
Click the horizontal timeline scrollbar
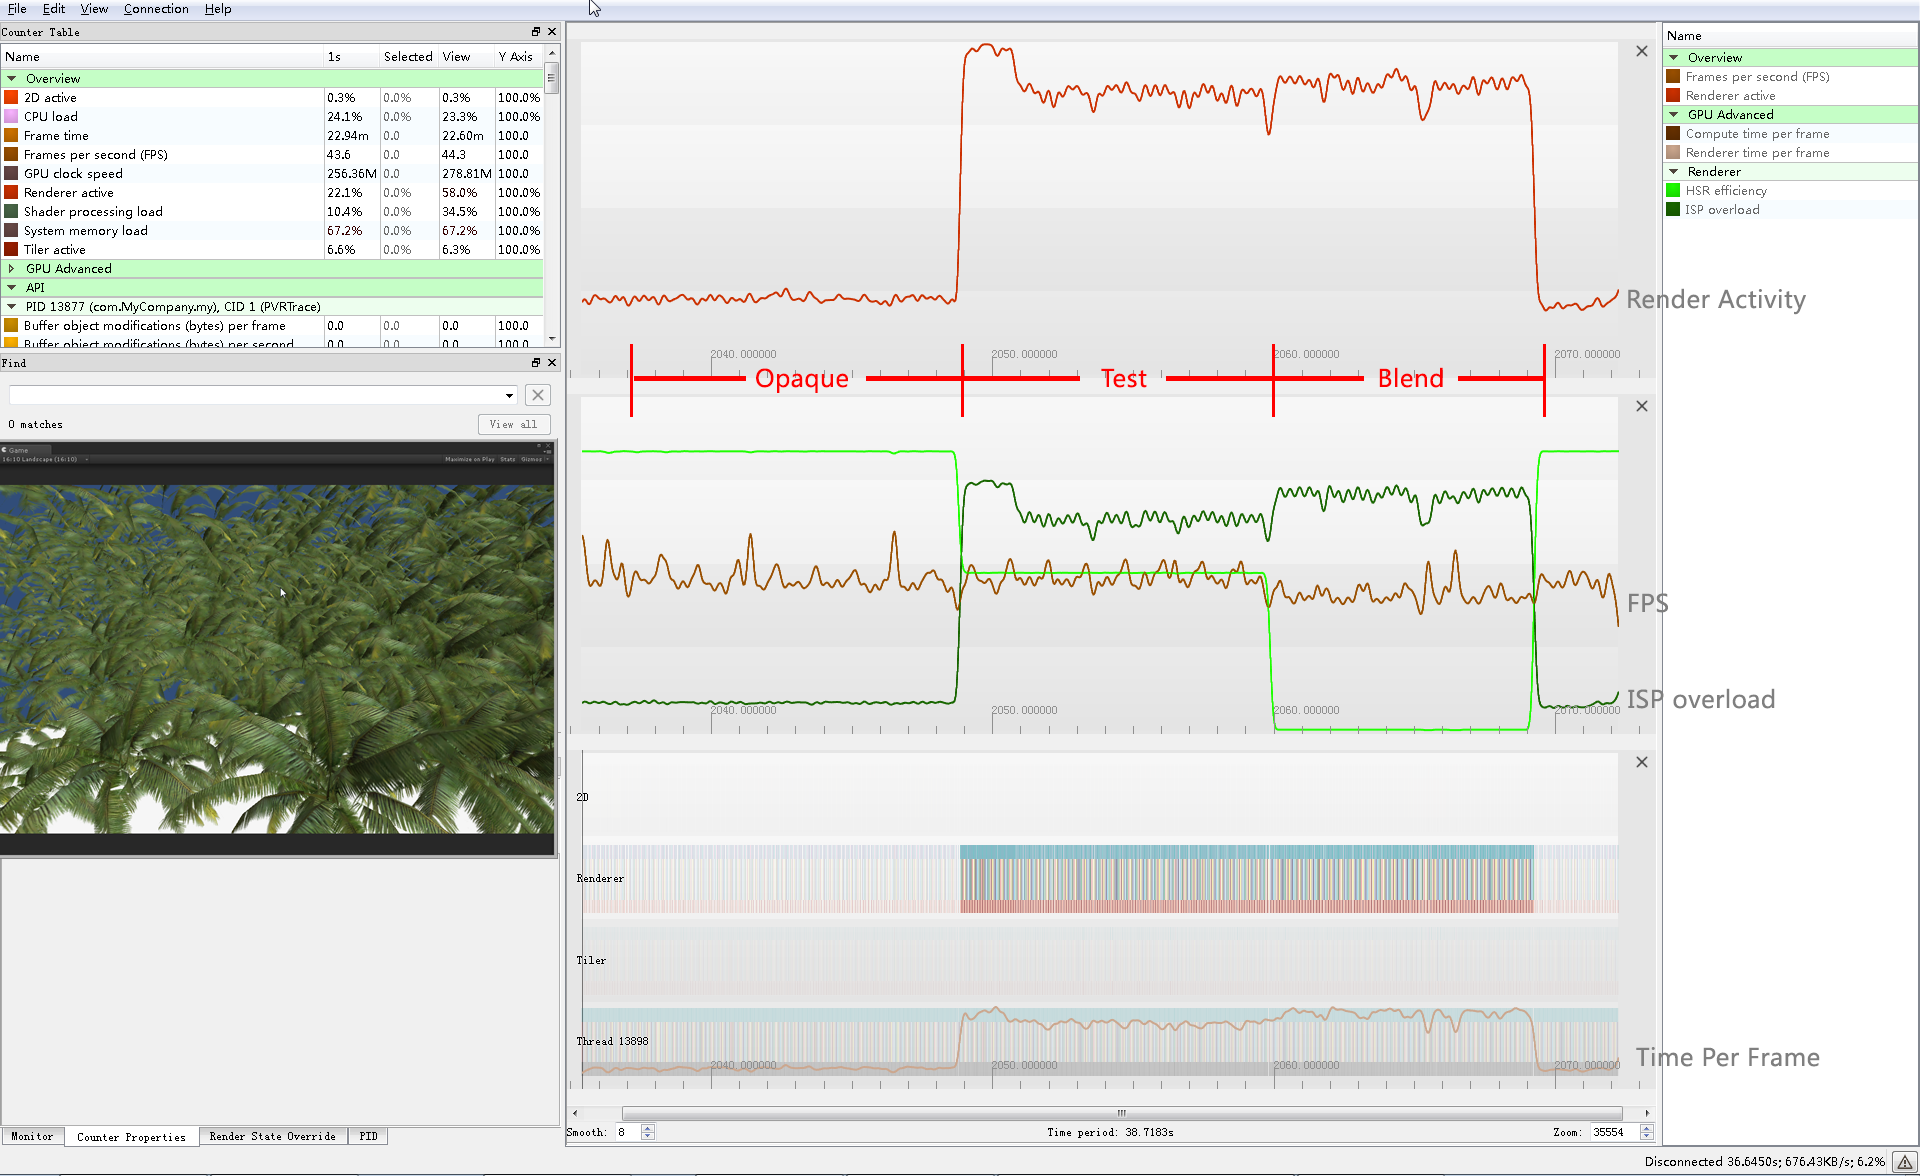tap(1120, 1113)
